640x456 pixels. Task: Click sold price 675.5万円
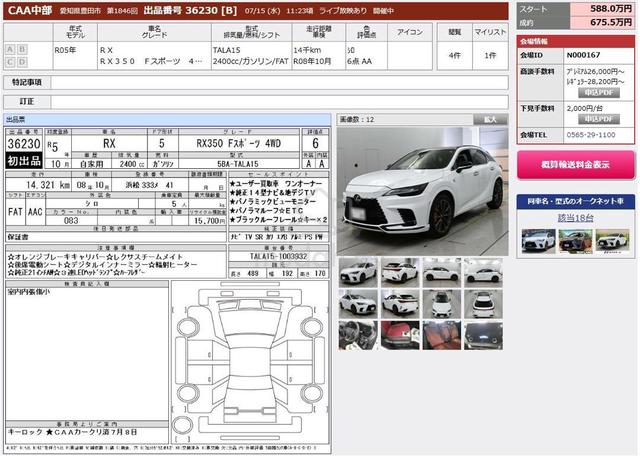(611, 22)
